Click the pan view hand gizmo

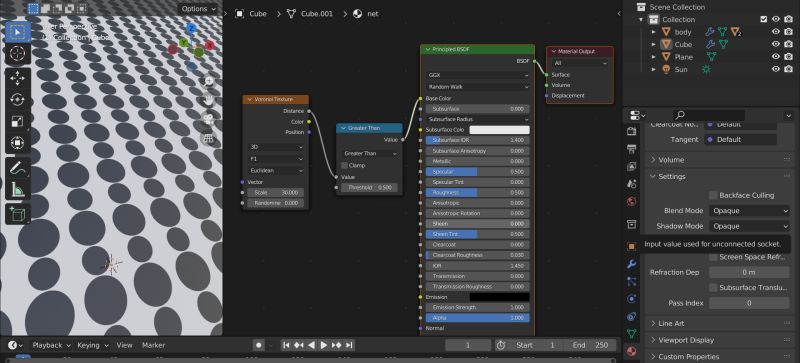pos(209,100)
